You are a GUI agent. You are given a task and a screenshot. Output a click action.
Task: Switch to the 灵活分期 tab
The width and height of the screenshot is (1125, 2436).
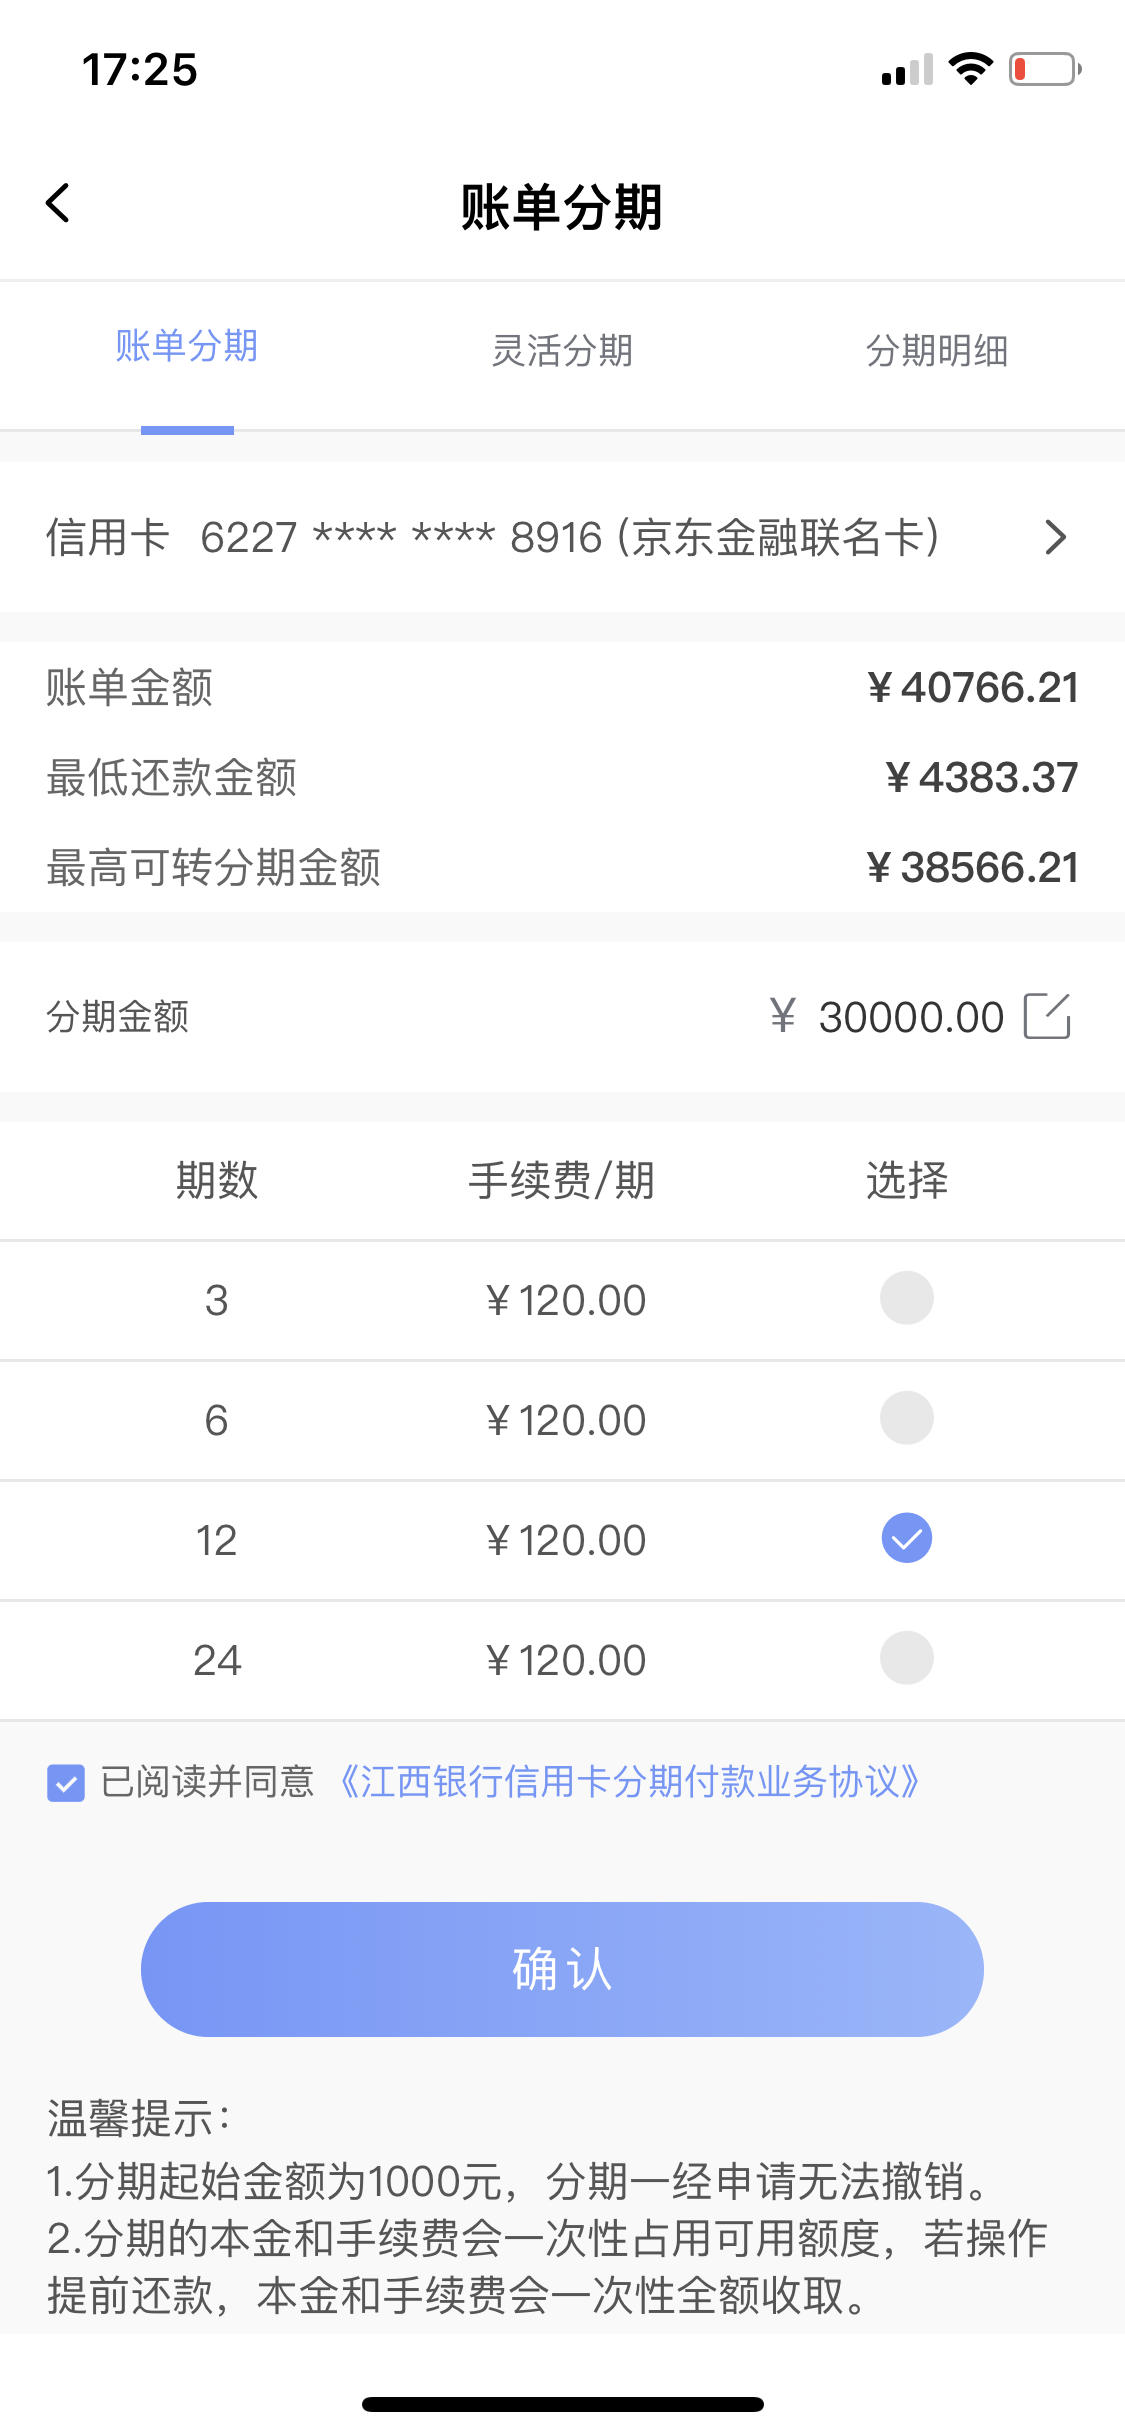tap(562, 350)
